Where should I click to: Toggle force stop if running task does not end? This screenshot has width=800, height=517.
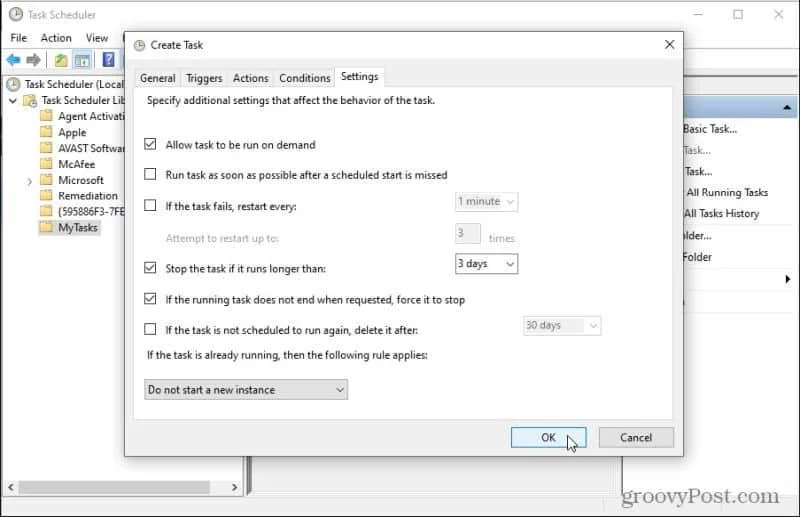150,299
